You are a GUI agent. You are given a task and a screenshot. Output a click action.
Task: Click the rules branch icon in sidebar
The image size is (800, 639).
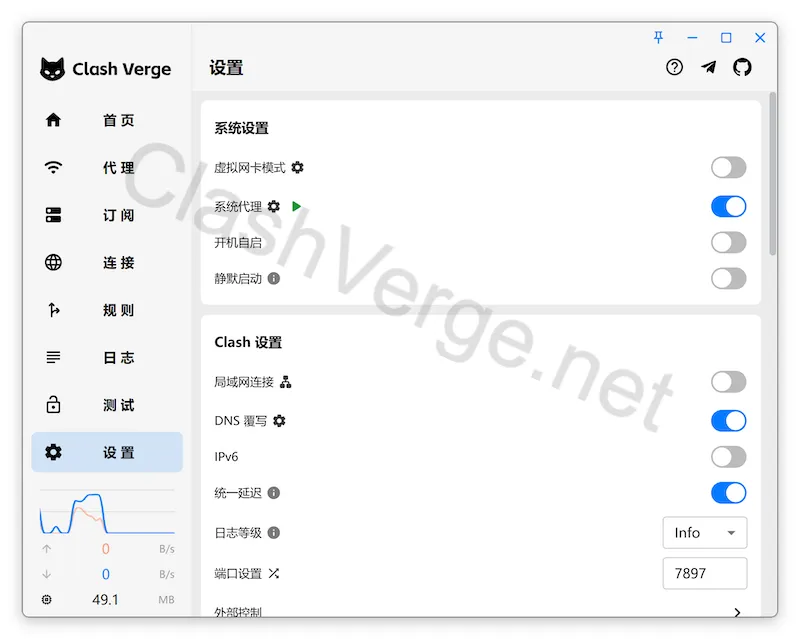[53, 310]
